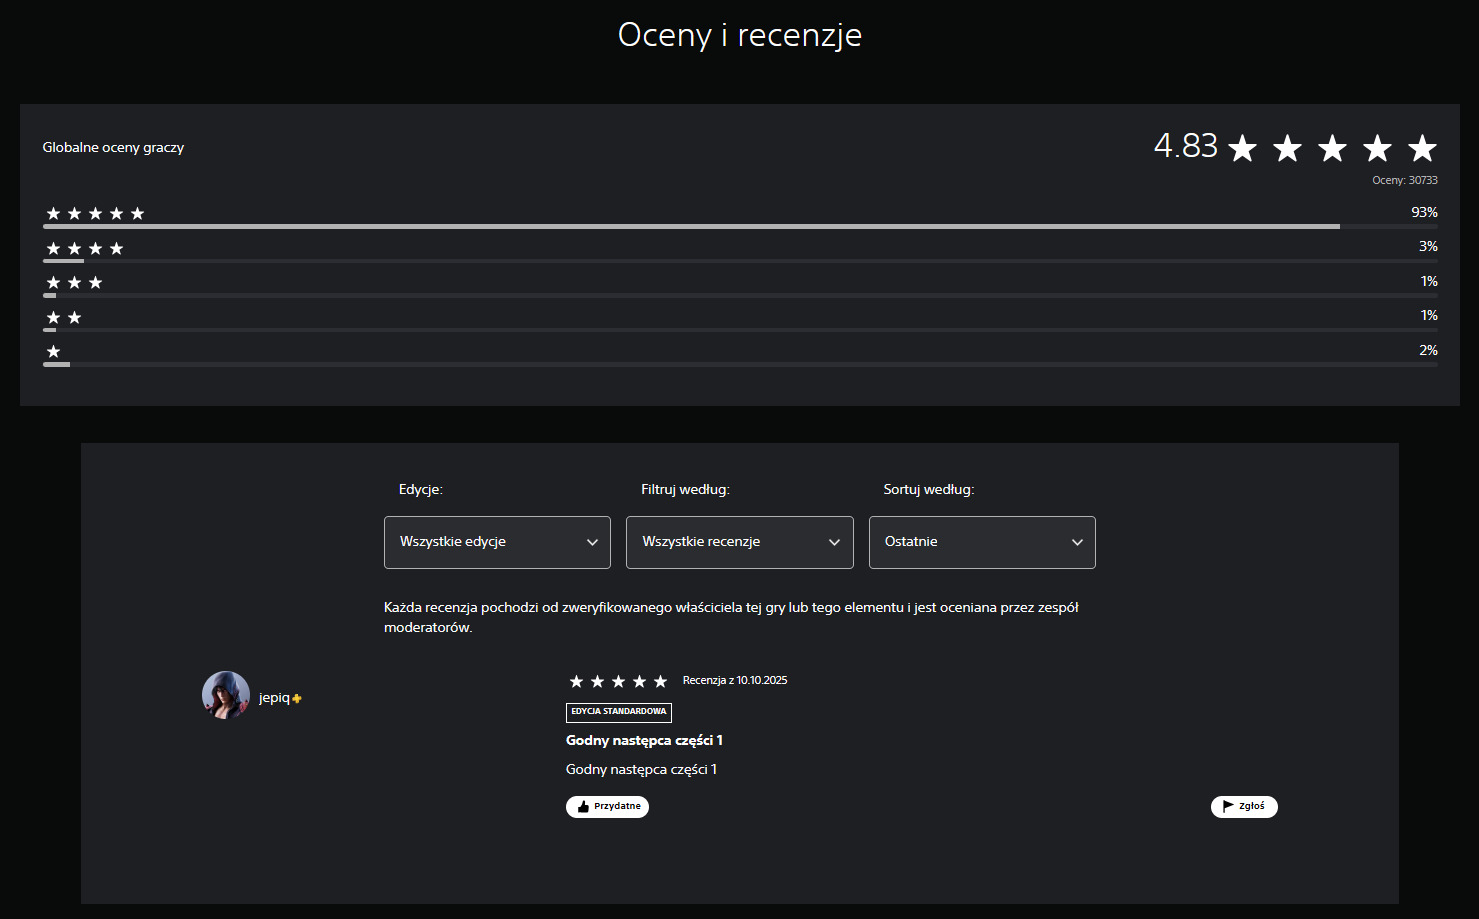1479x919 pixels.
Task: Click the single-star row icon
Action: point(54,352)
